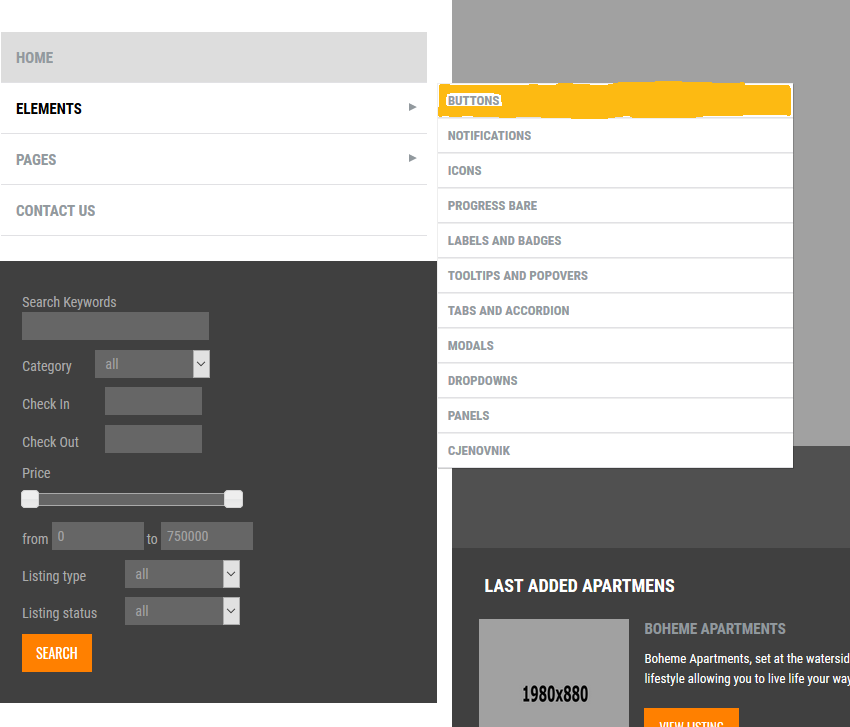Select Buttons from the Elements submenu
850x727 pixels.
pyautogui.click(x=474, y=101)
